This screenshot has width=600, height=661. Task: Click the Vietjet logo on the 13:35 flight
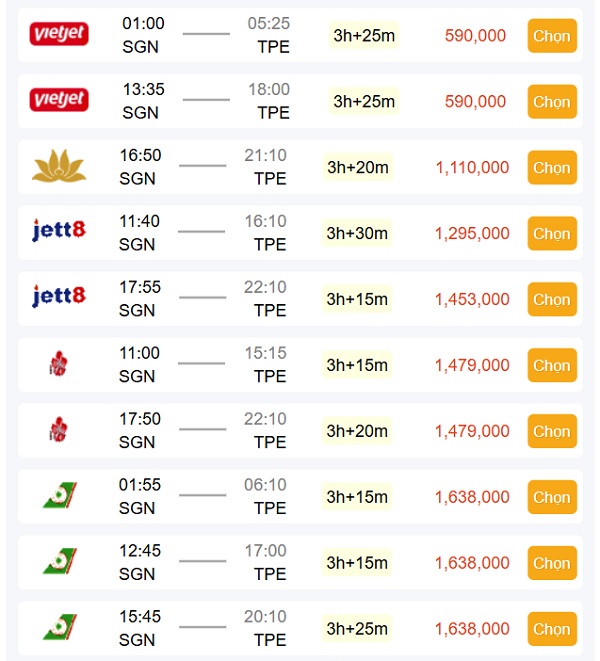click(x=59, y=100)
